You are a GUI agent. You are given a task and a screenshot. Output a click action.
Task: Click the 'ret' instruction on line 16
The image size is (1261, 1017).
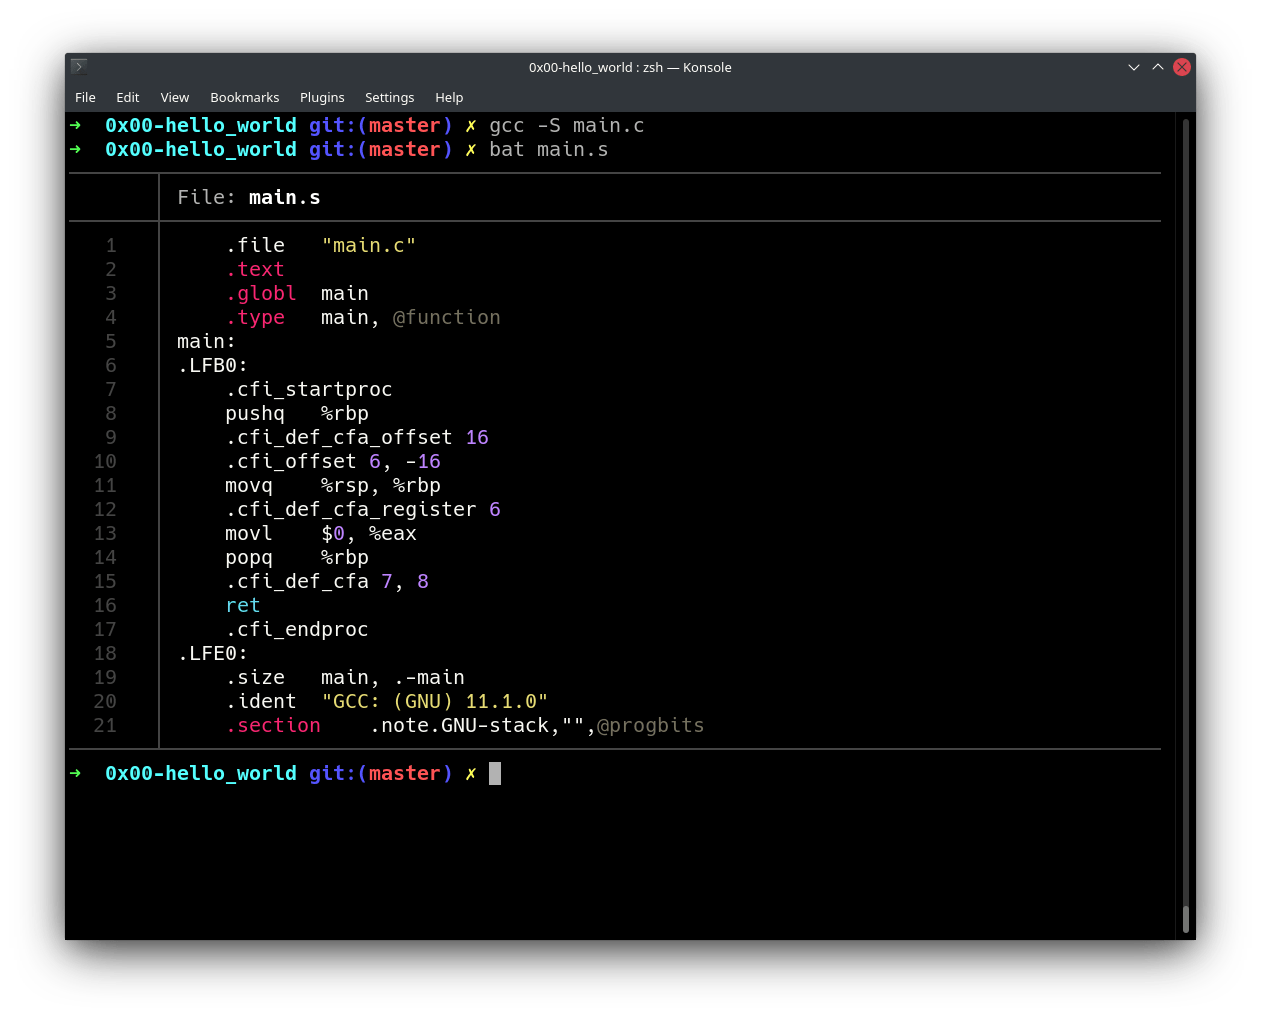click(243, 605)
